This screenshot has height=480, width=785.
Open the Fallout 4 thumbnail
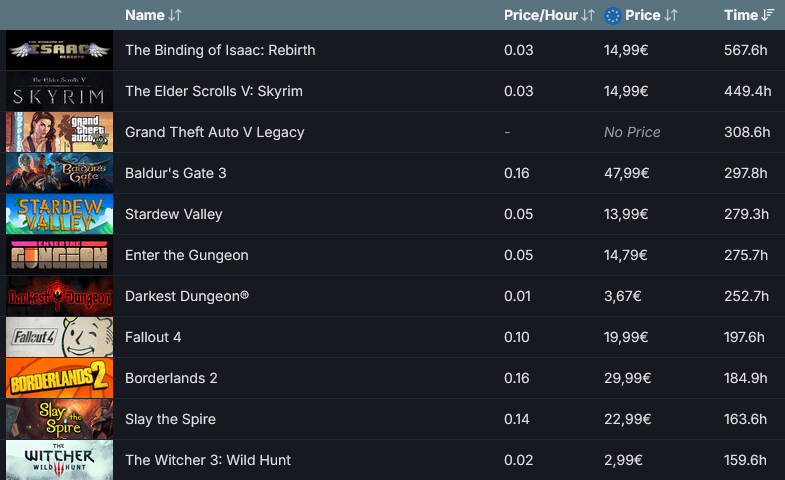pos(60,337)
